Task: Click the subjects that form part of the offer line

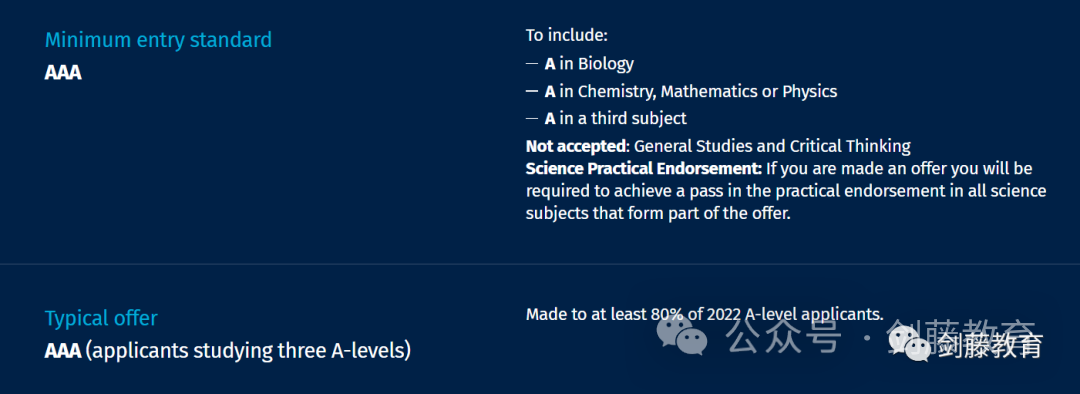Action: tap(658, 214)
